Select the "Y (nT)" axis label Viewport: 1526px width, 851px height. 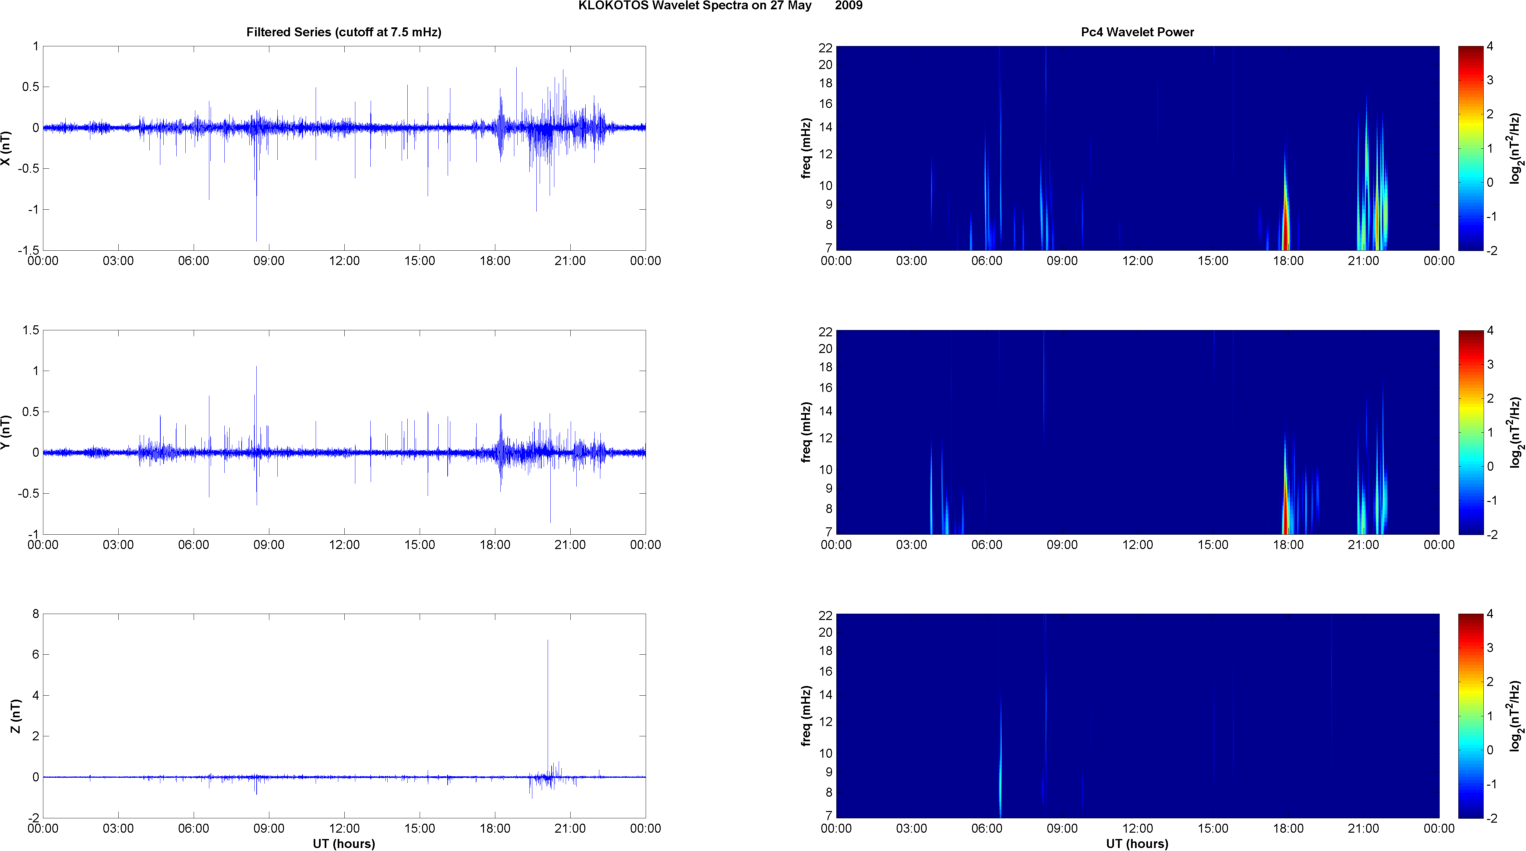[7, 432]
